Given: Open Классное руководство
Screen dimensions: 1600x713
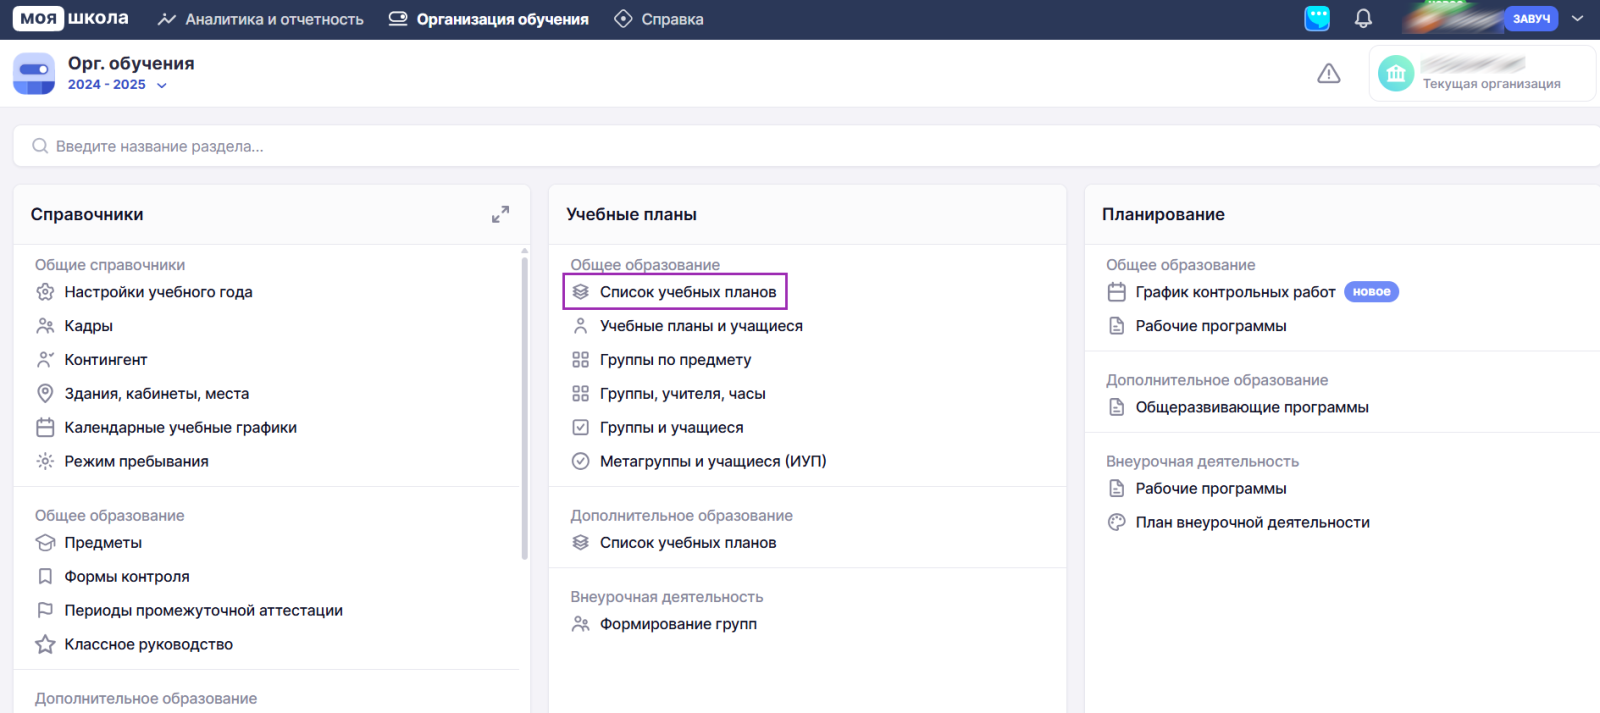Looking at the screenshot, I should click(149, 645).
